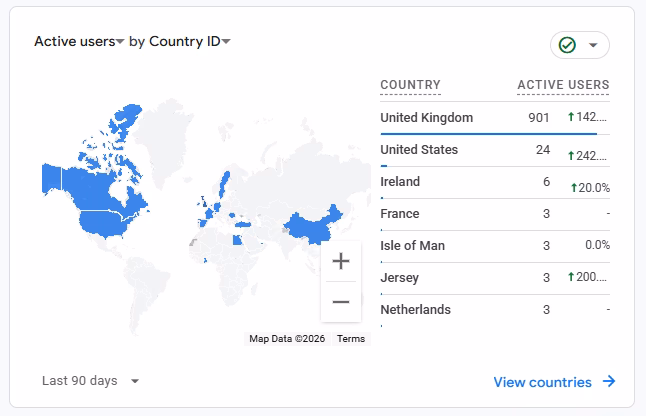Click the arrow icon next to View countries

[609, 381]
